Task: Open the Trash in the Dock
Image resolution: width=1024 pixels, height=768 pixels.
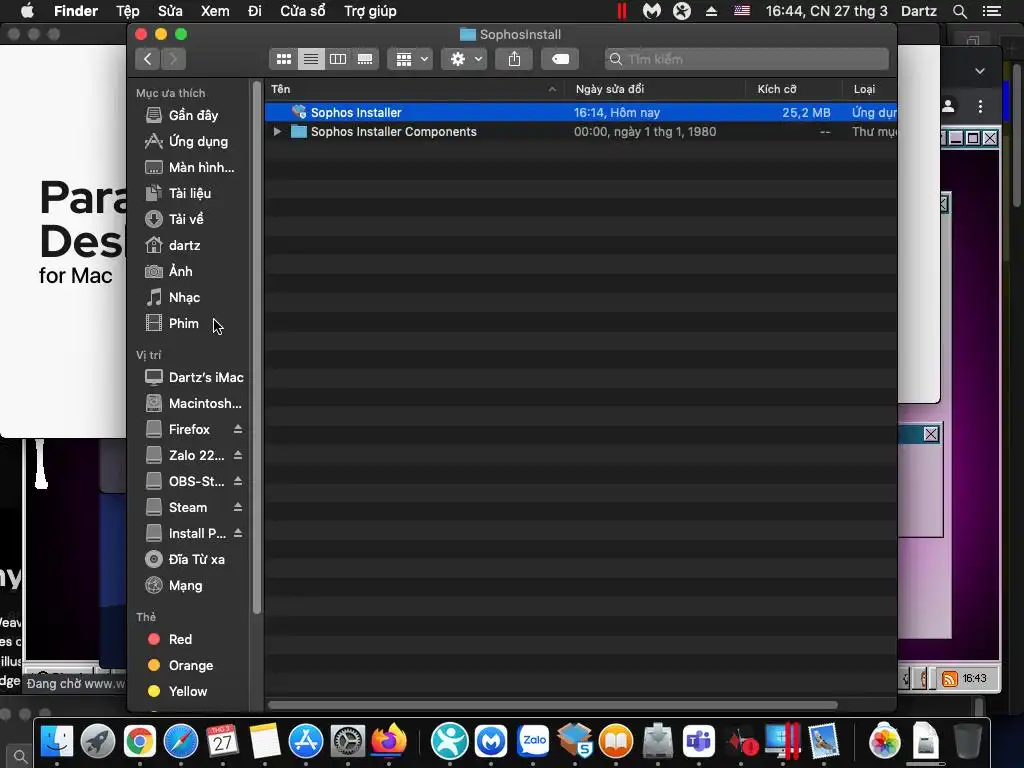Action: pos(967,742)
